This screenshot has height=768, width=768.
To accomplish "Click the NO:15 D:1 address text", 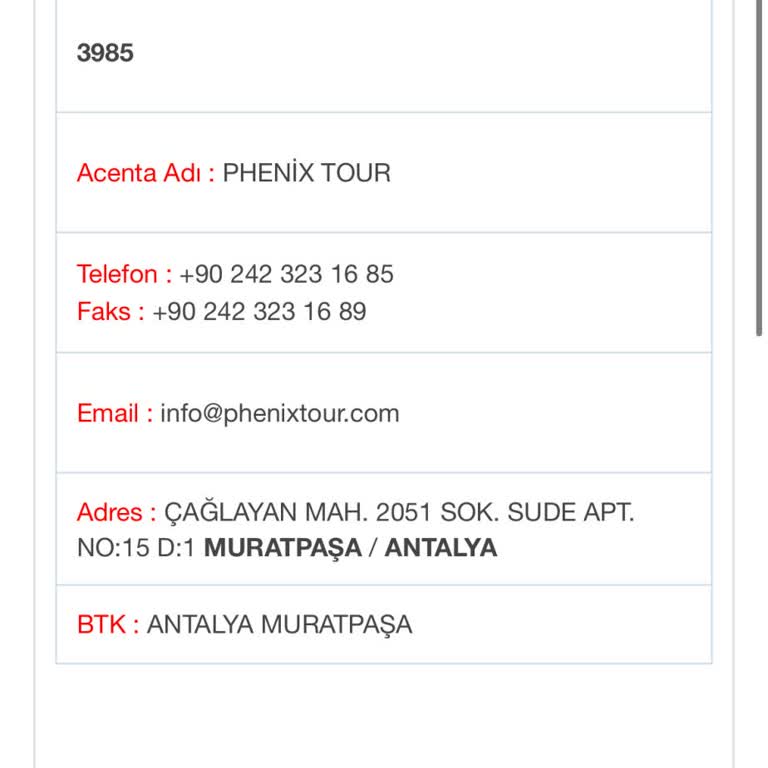I will click(136, 548).
